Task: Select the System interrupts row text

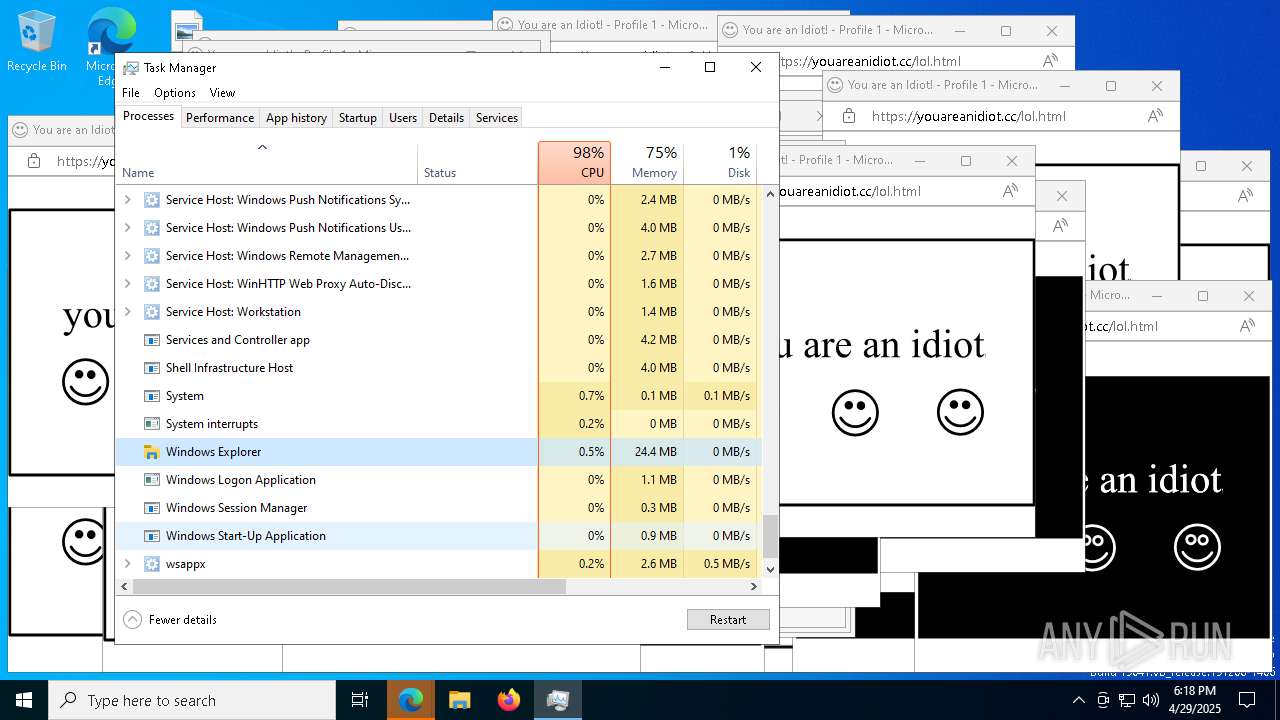Action: pyautogui.click(x=212, y=424)
